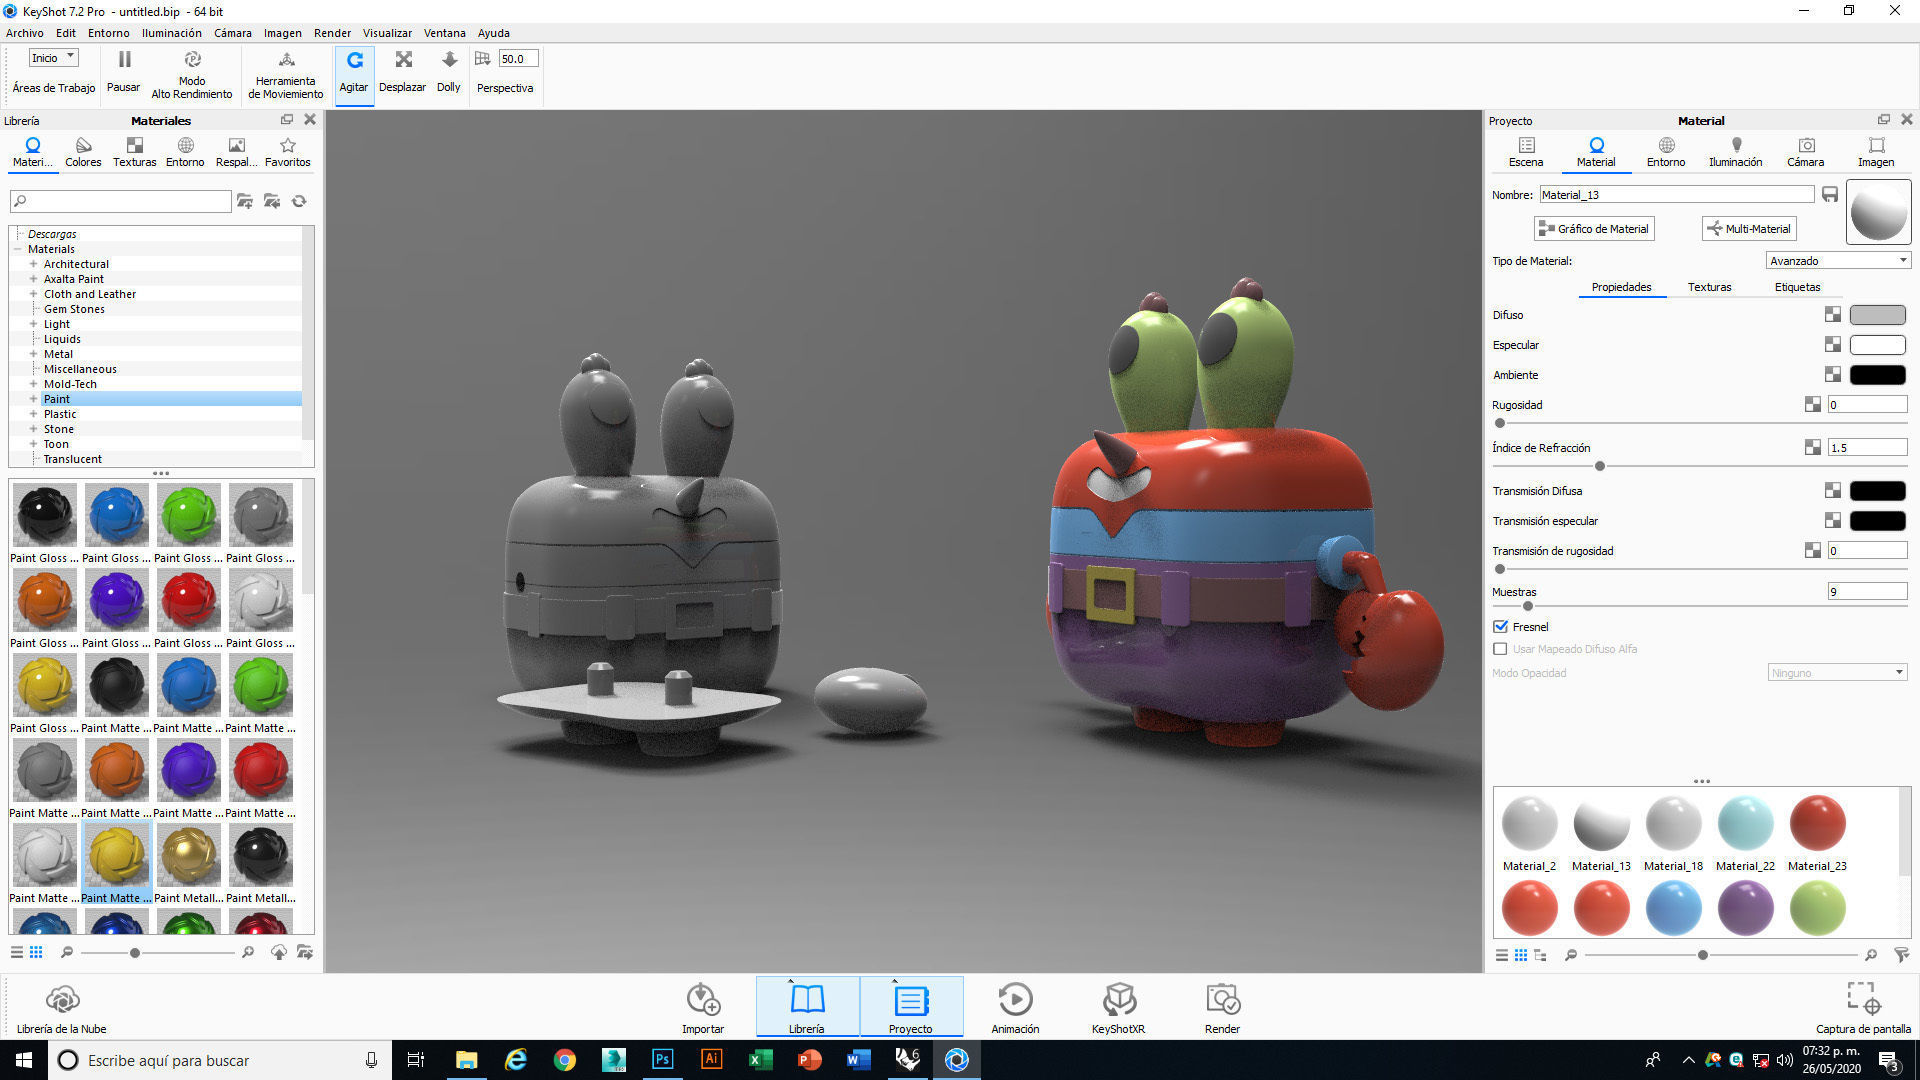Image resolution: width=1920 pixels, height=1080 pixels.
Task: Expand the Metal folder
Action: (33, 354)
